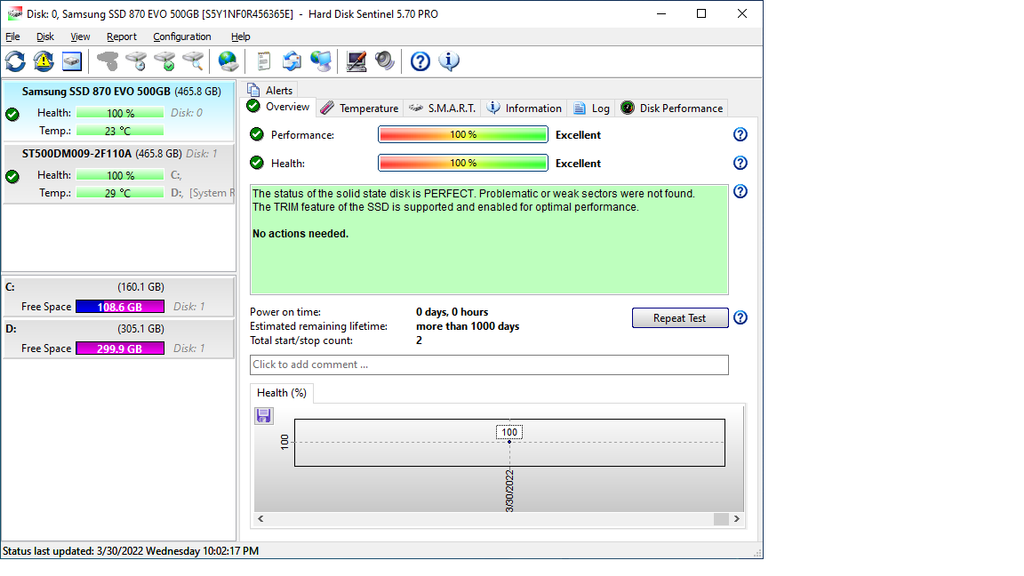The image size is (1024, 576).
Task: Click the 100 data point on Health graph
Action: click(509, 441)
